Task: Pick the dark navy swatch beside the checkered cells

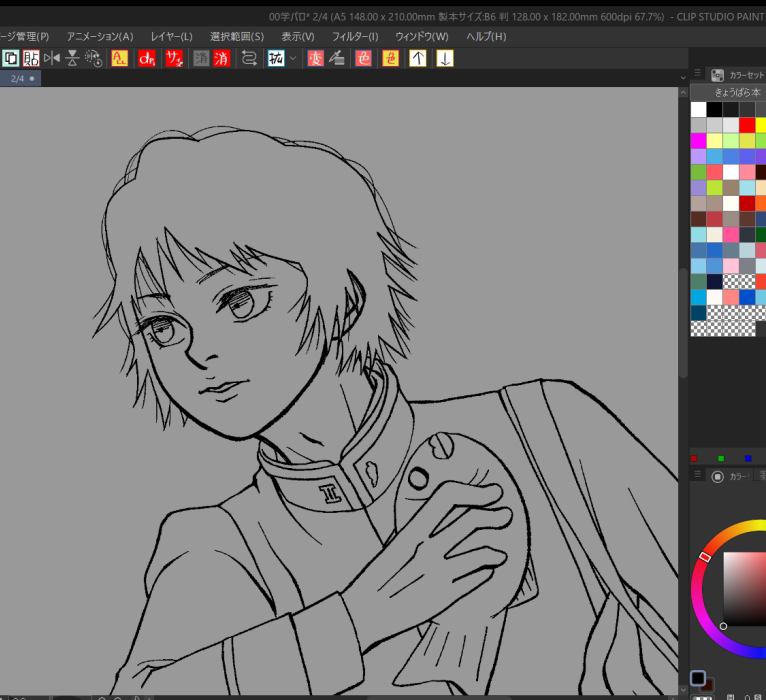Action: click(x=715, y=281)
